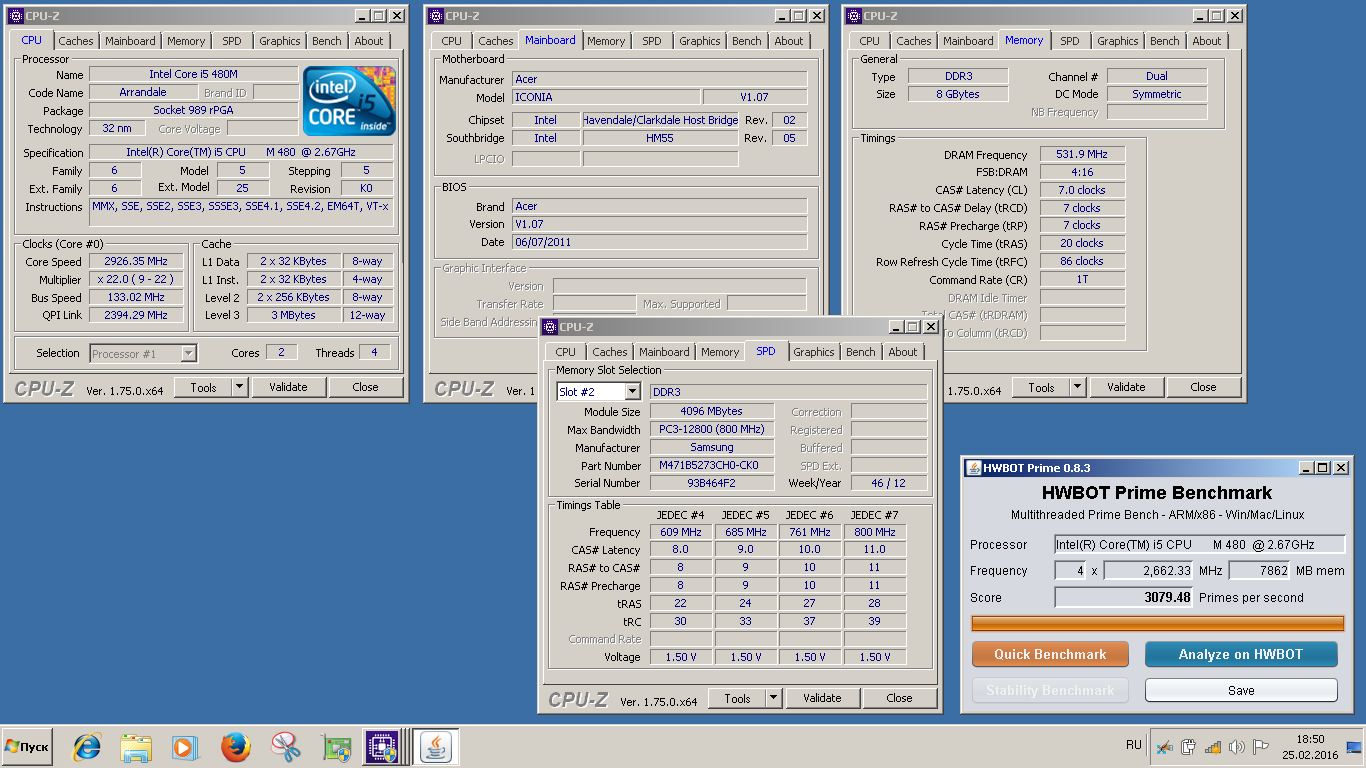The height and width of the screenshot is (768, 1366).
Task: Click the mainboard model ICONIA
Action: tap(605, 97)
